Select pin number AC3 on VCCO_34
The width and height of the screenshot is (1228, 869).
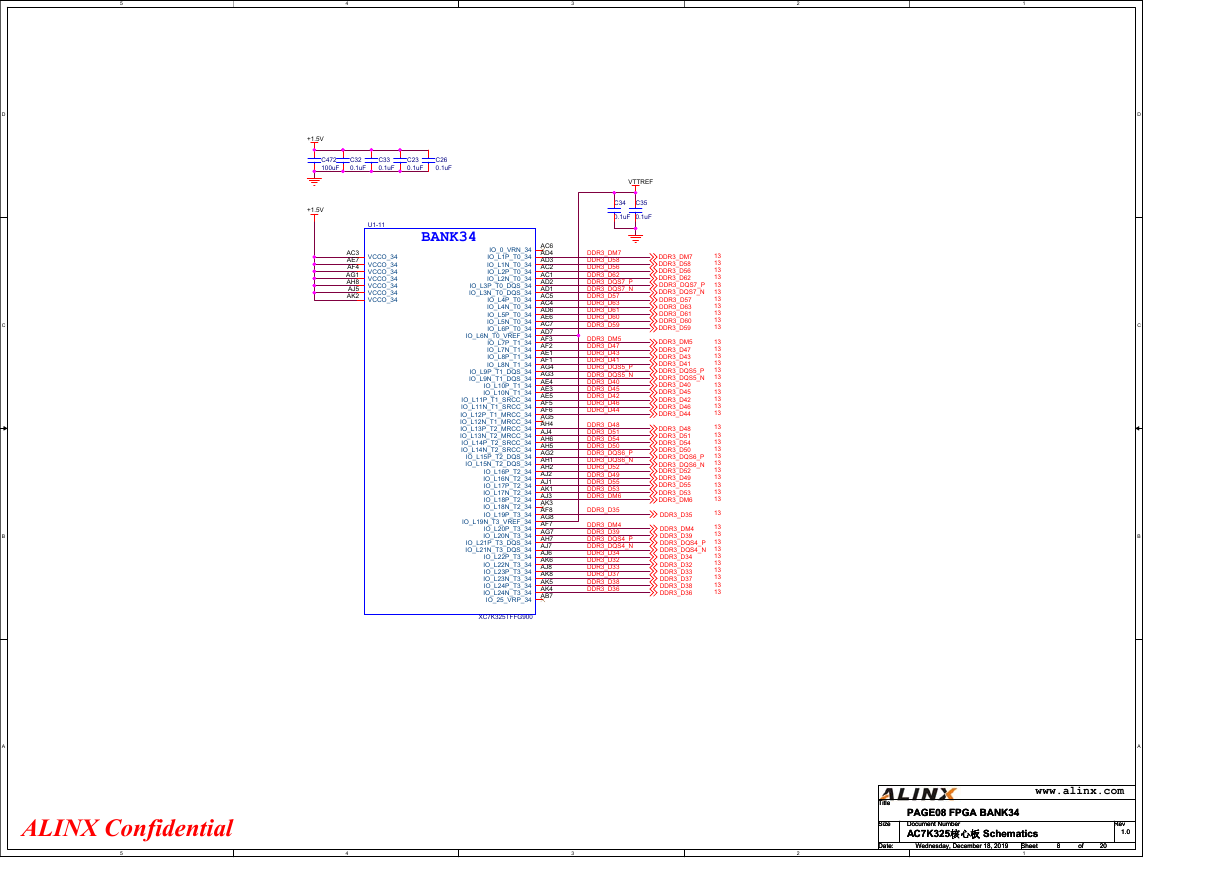pyautogui.click(x=352, y=253)
